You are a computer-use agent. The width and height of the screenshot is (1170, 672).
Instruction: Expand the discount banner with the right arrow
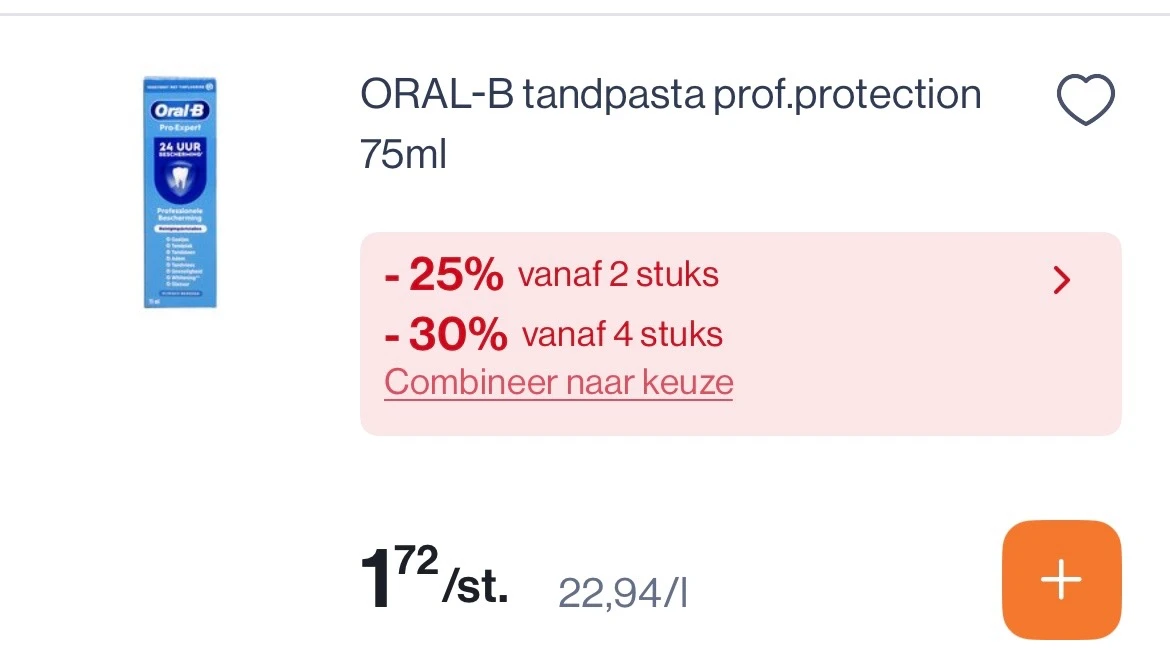1062,281
